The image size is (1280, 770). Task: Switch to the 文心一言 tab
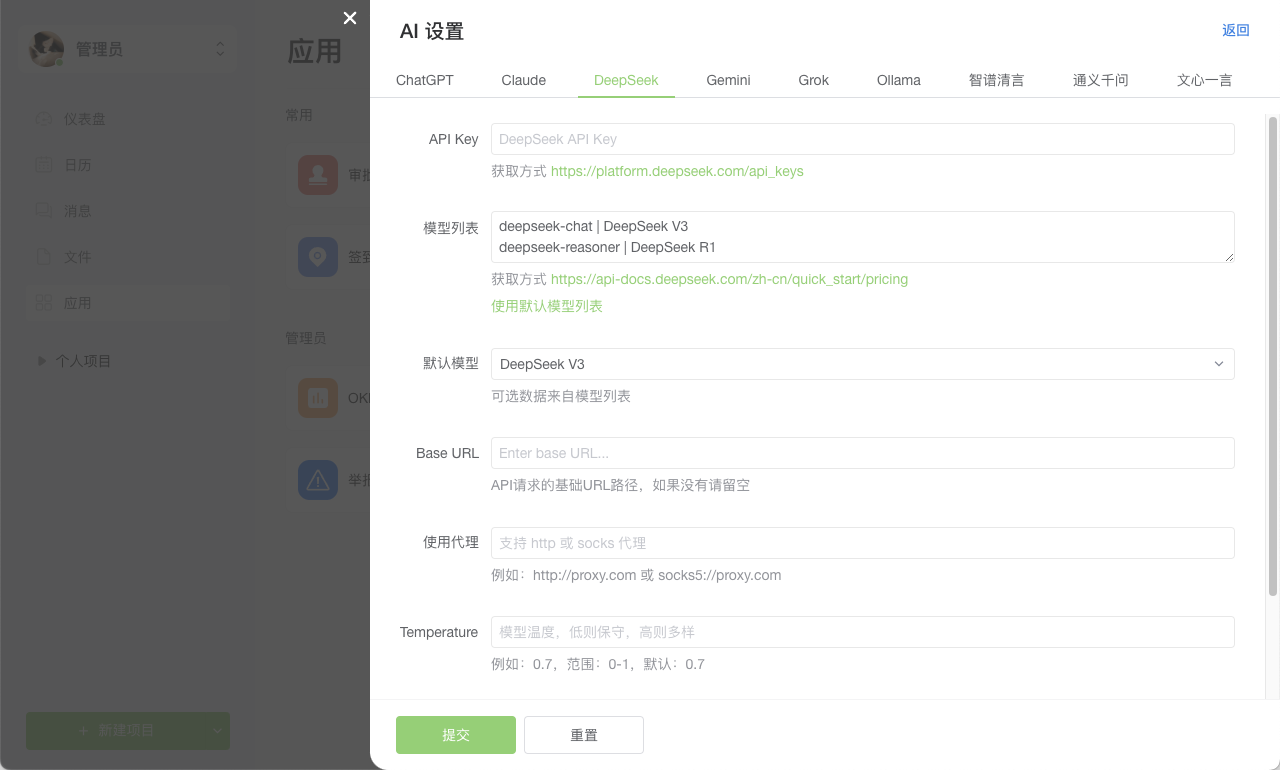1205,80
